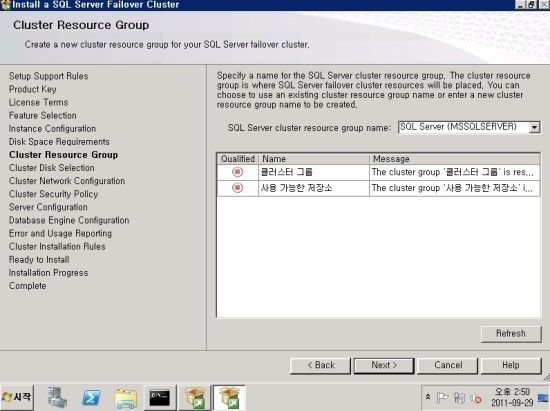Click the Database Engine Configuration step
Screen dimensions: 550x411
coord(69,220)
